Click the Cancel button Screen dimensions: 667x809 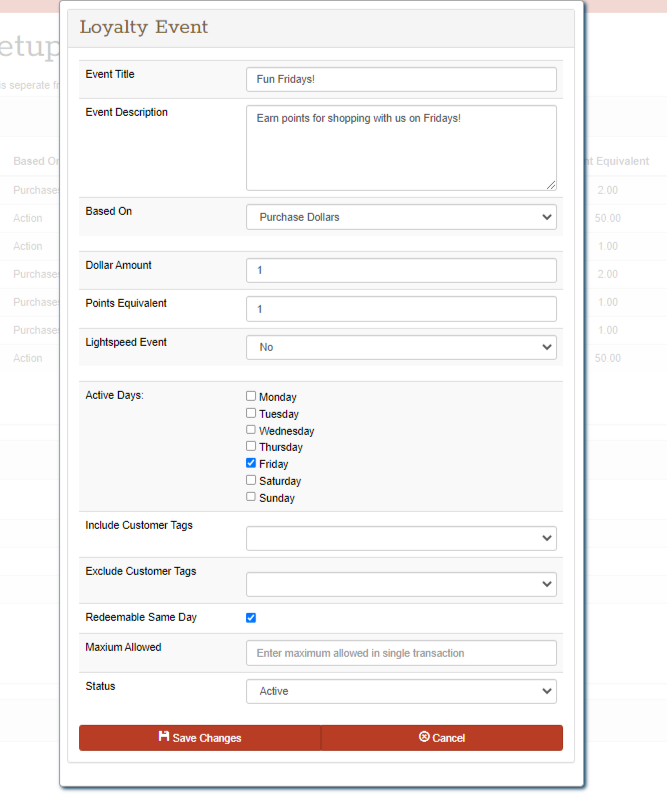point(442,738)
